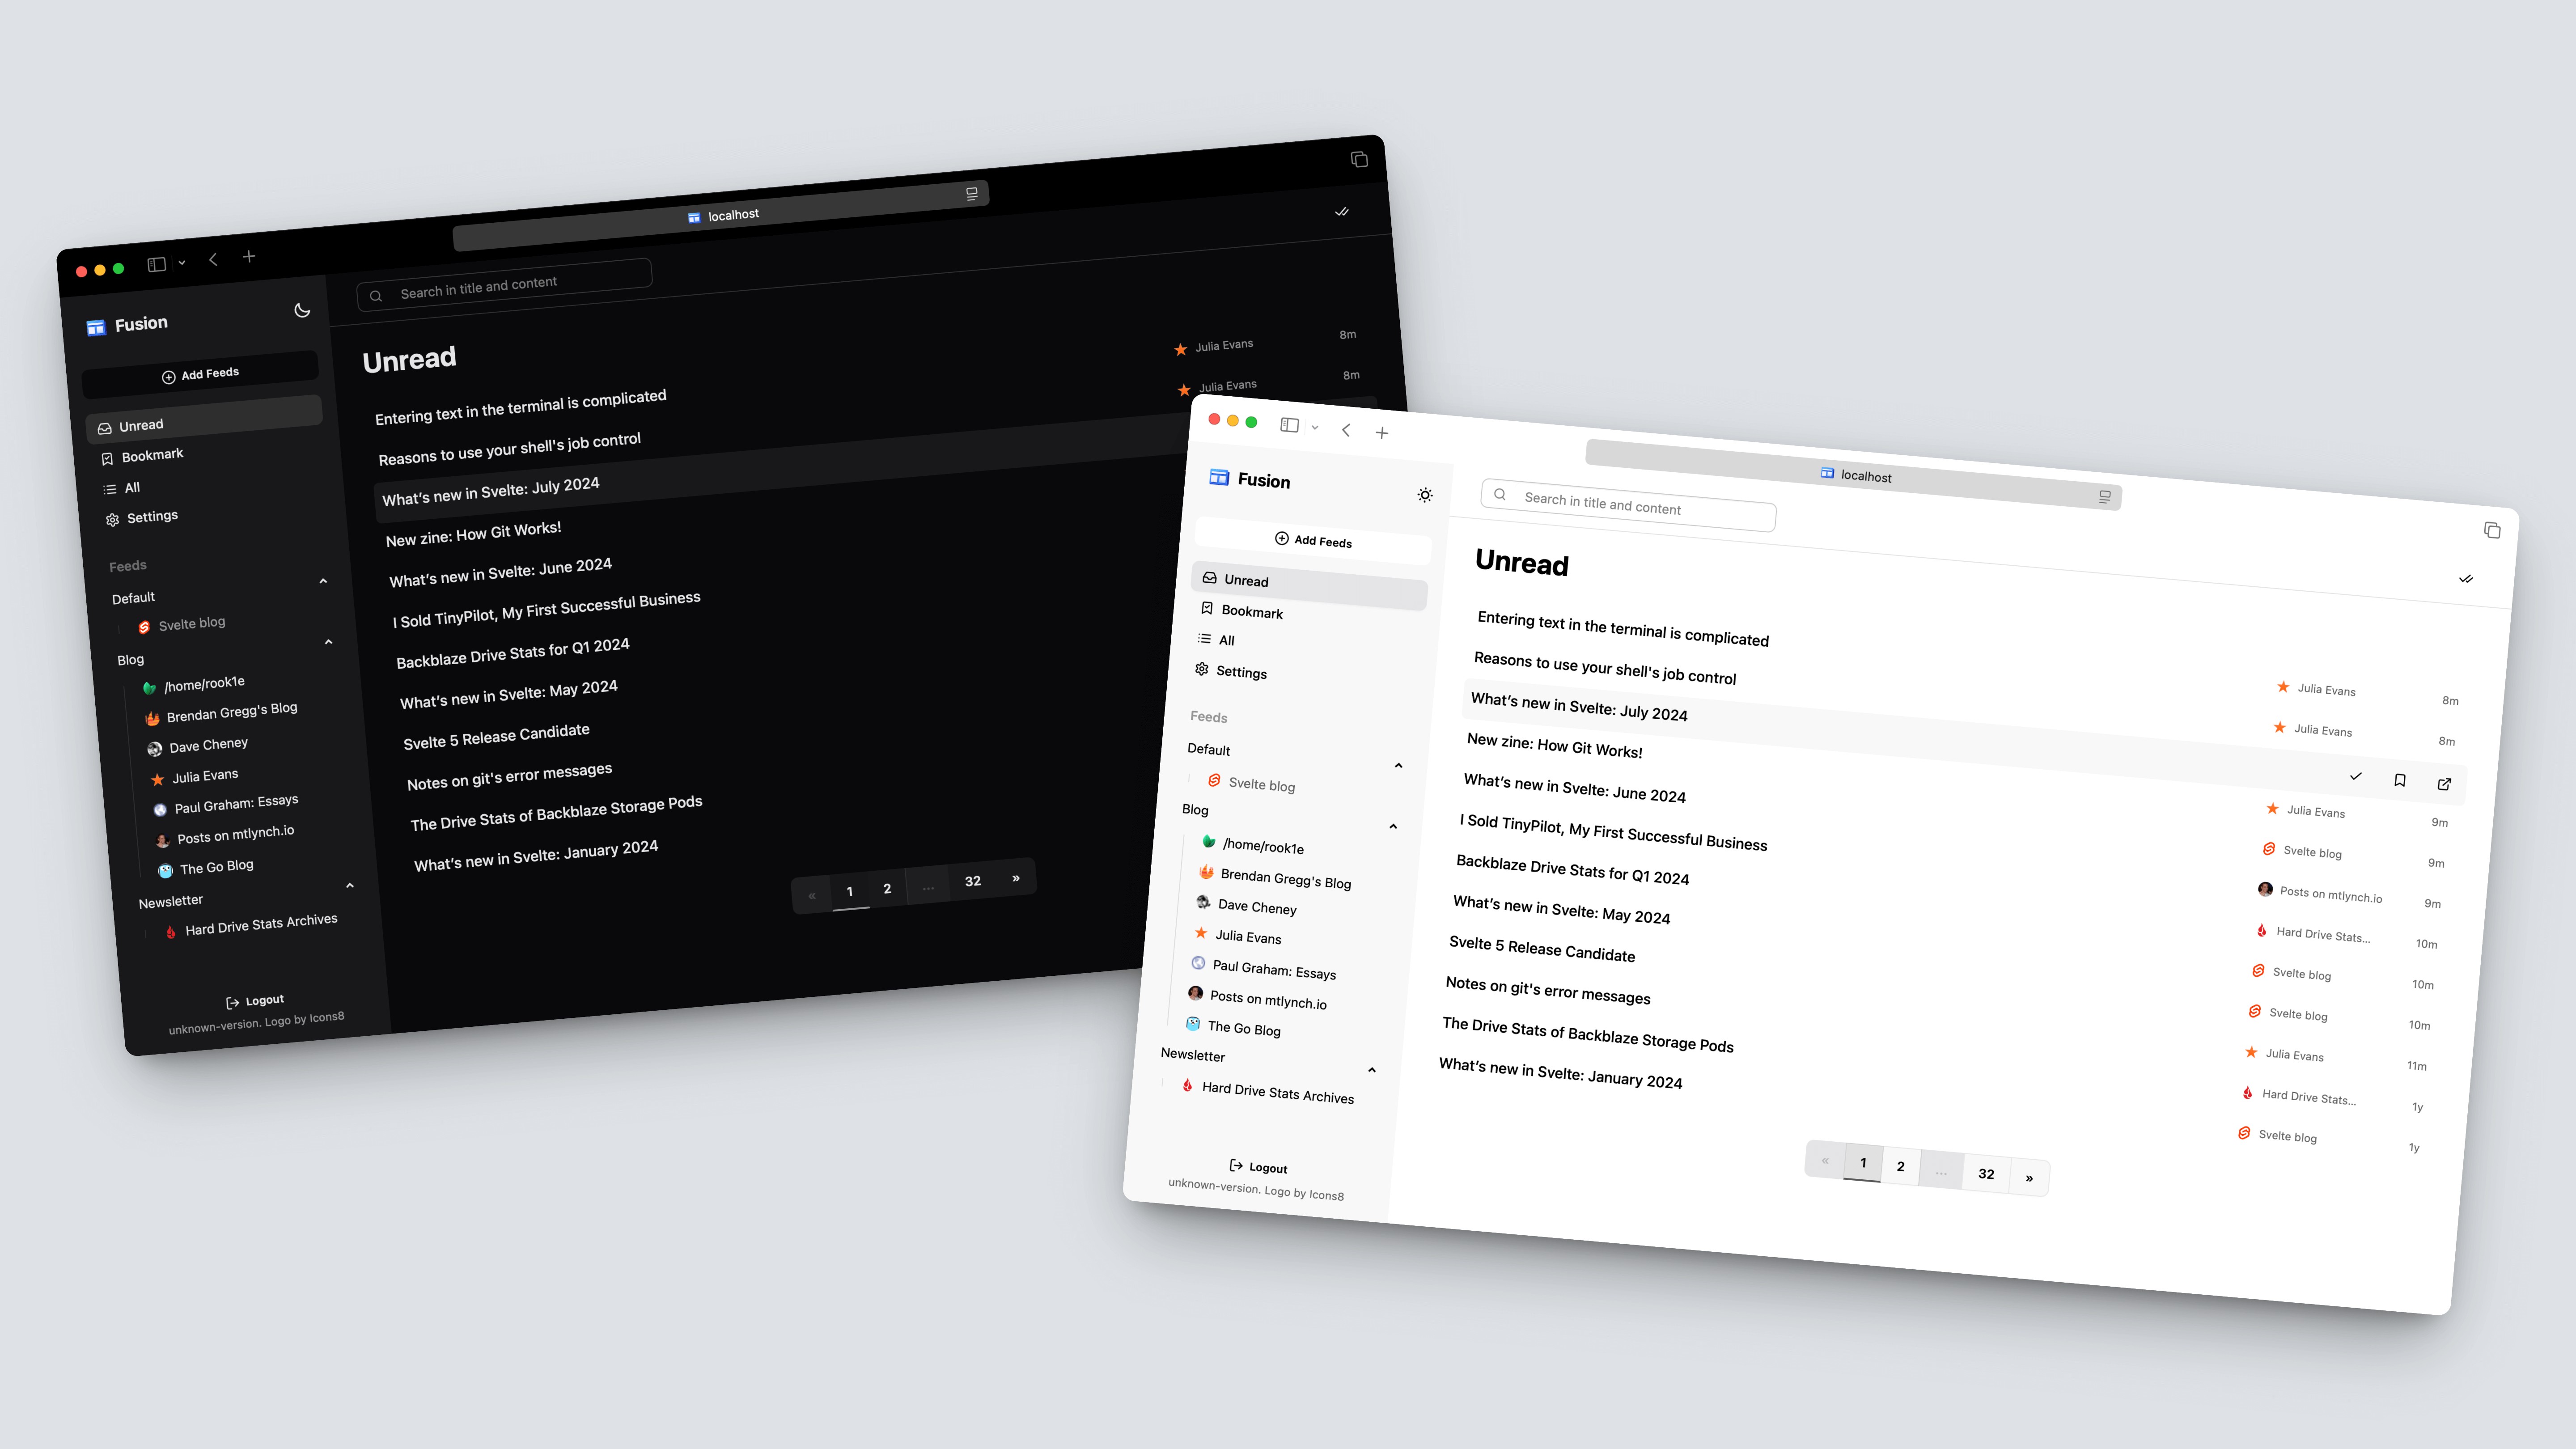Go to page 32 in light pagination

(1986, 1174)
